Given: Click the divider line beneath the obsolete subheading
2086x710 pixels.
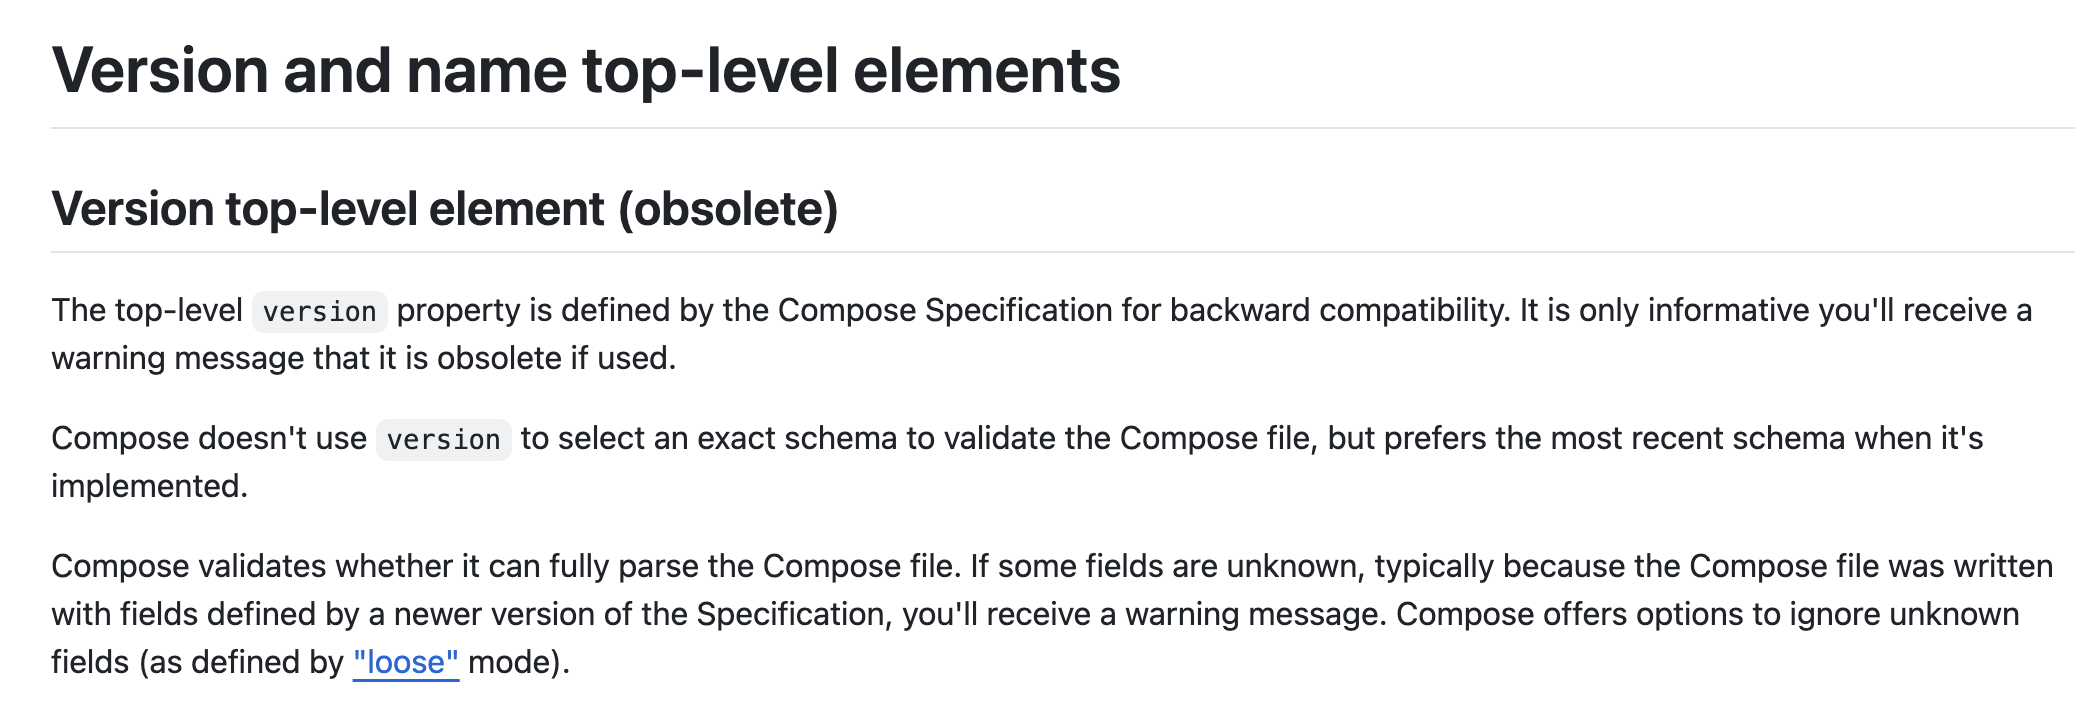Looking at the screenshot, I should coord(1063,252).
